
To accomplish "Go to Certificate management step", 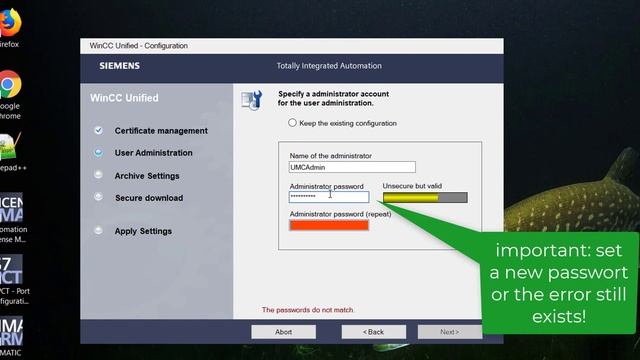I will pyautogui.click(x=161, y=131).
